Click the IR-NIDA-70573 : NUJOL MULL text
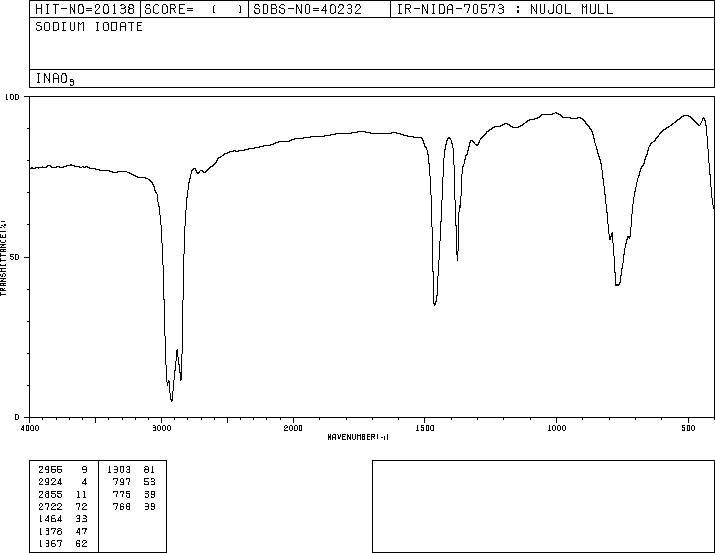Image resolution: width=715 pixels, height=553 pixels. pyautogui.click(x=505, y=9)
